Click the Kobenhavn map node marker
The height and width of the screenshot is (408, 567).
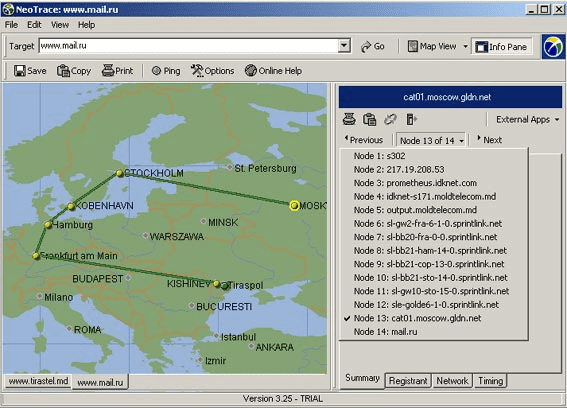click(x=71, y=207)
